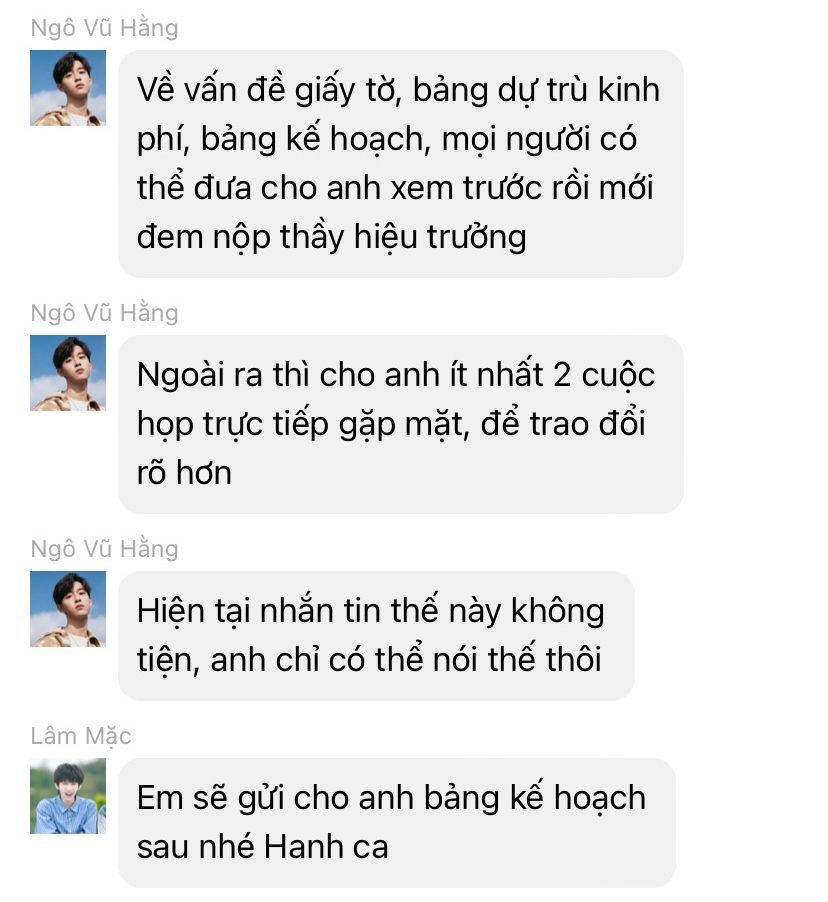Click 'tiện, anh chỉ có thể nói thế thôi'
This screenshot has width=828, height=902.
pyautogui.click(x=369, y=660)
